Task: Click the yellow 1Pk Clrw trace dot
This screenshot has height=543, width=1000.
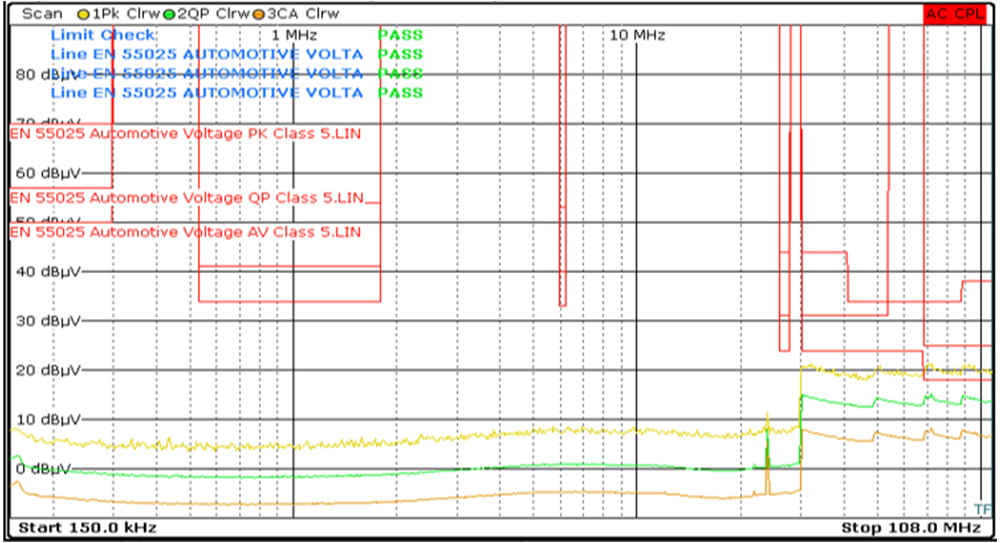Action: point(82,14)
